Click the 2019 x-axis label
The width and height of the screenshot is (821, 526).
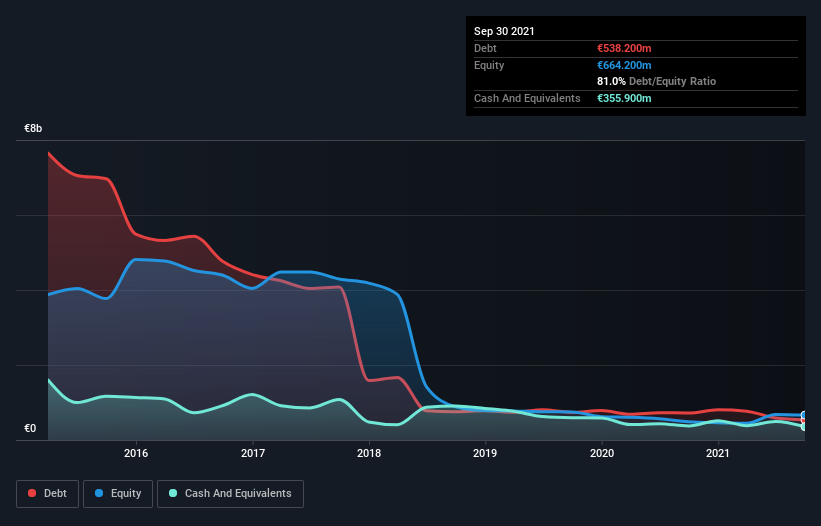(485, 453)
